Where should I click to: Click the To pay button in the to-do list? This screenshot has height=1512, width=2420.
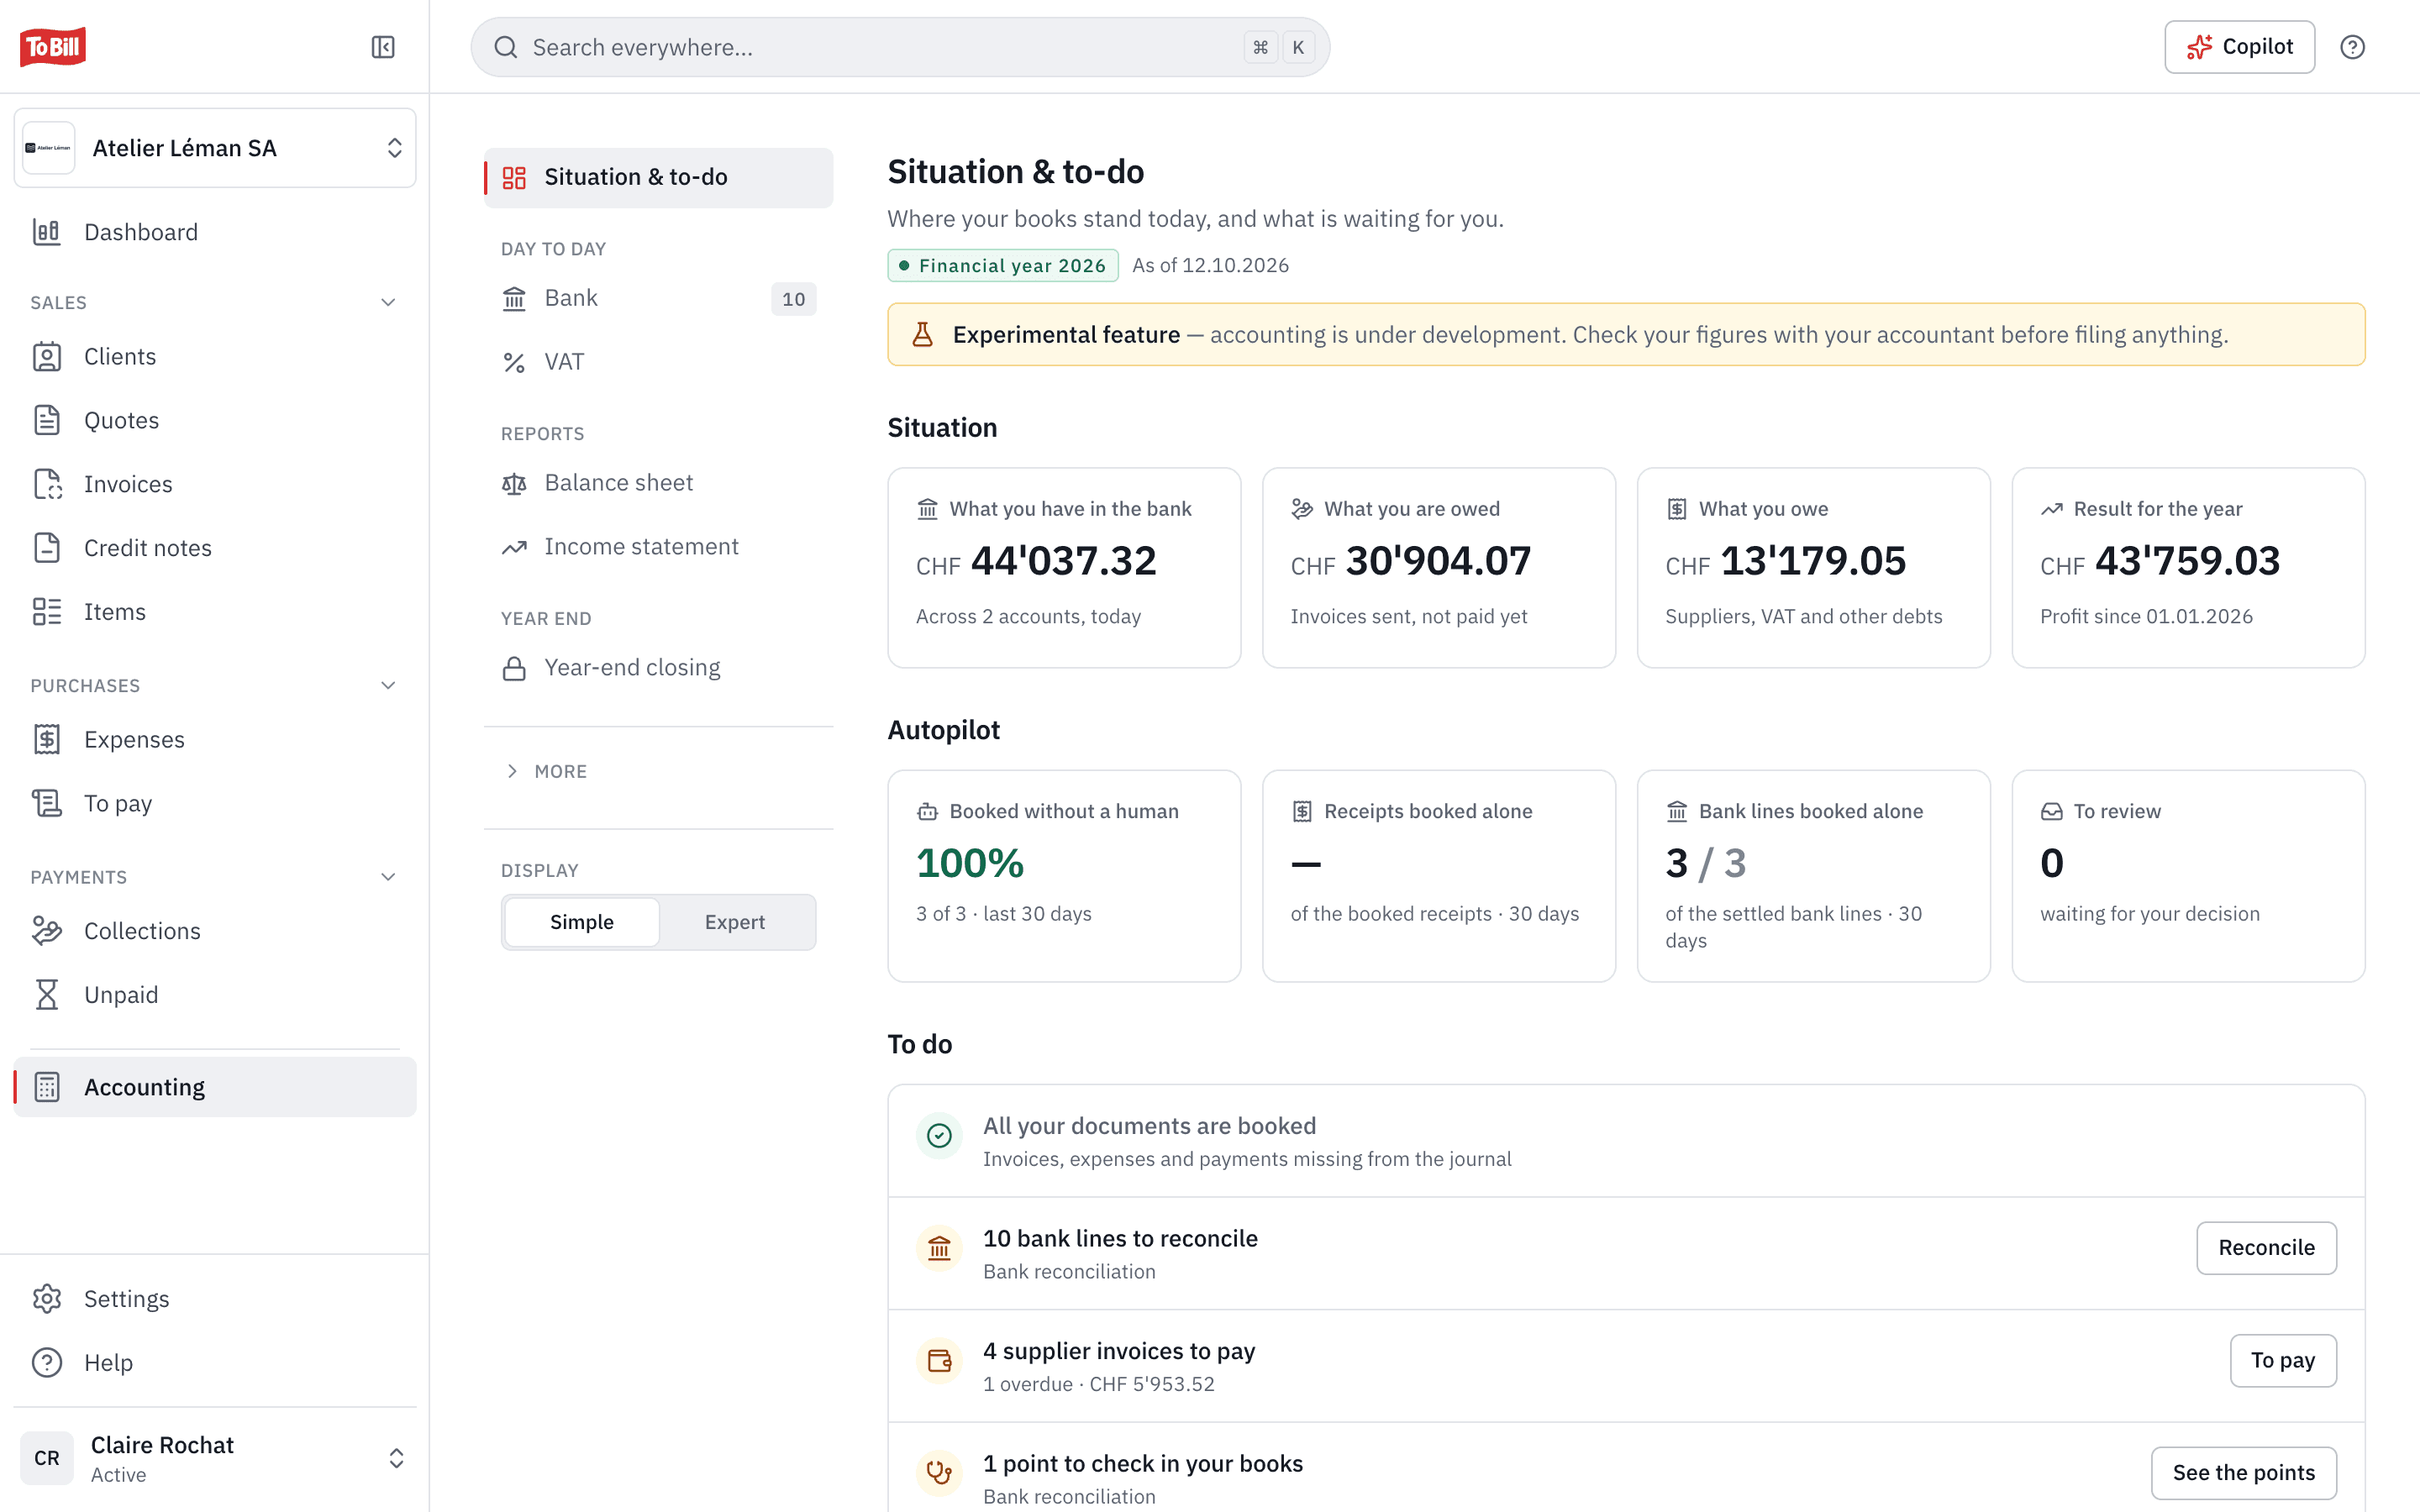click(x=2283, y=1360)
